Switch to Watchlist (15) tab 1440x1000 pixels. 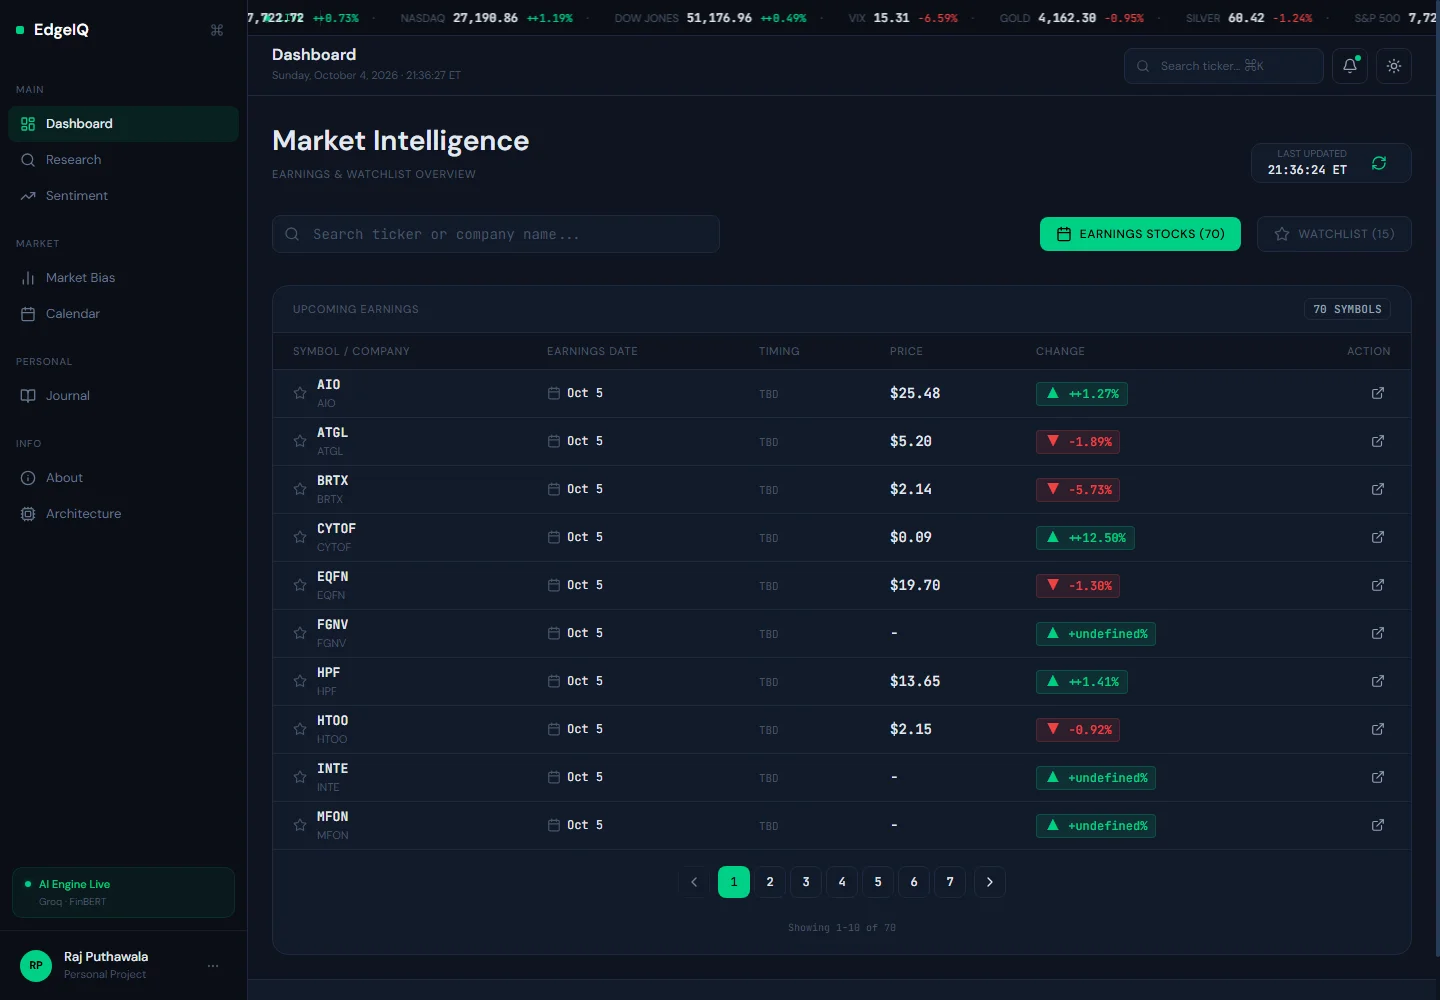click(1334, 234)
